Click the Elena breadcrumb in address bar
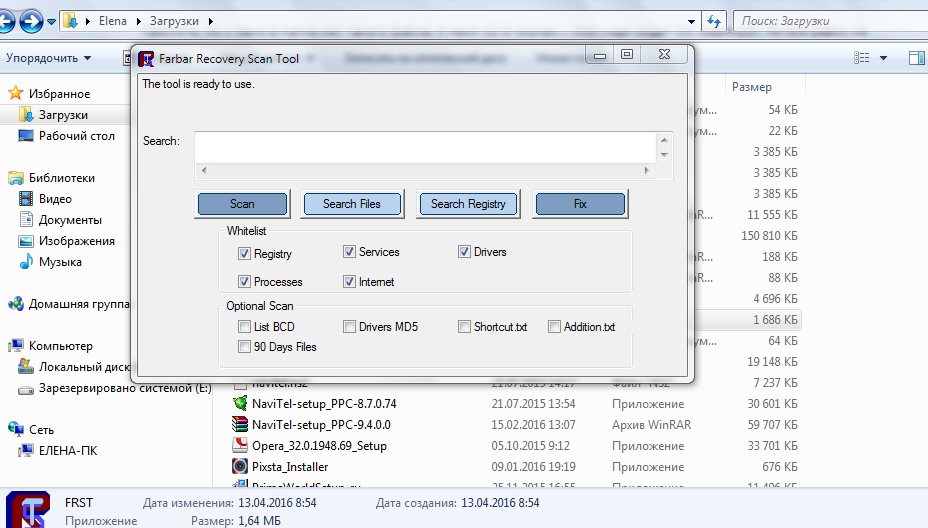 click(112, 21)
